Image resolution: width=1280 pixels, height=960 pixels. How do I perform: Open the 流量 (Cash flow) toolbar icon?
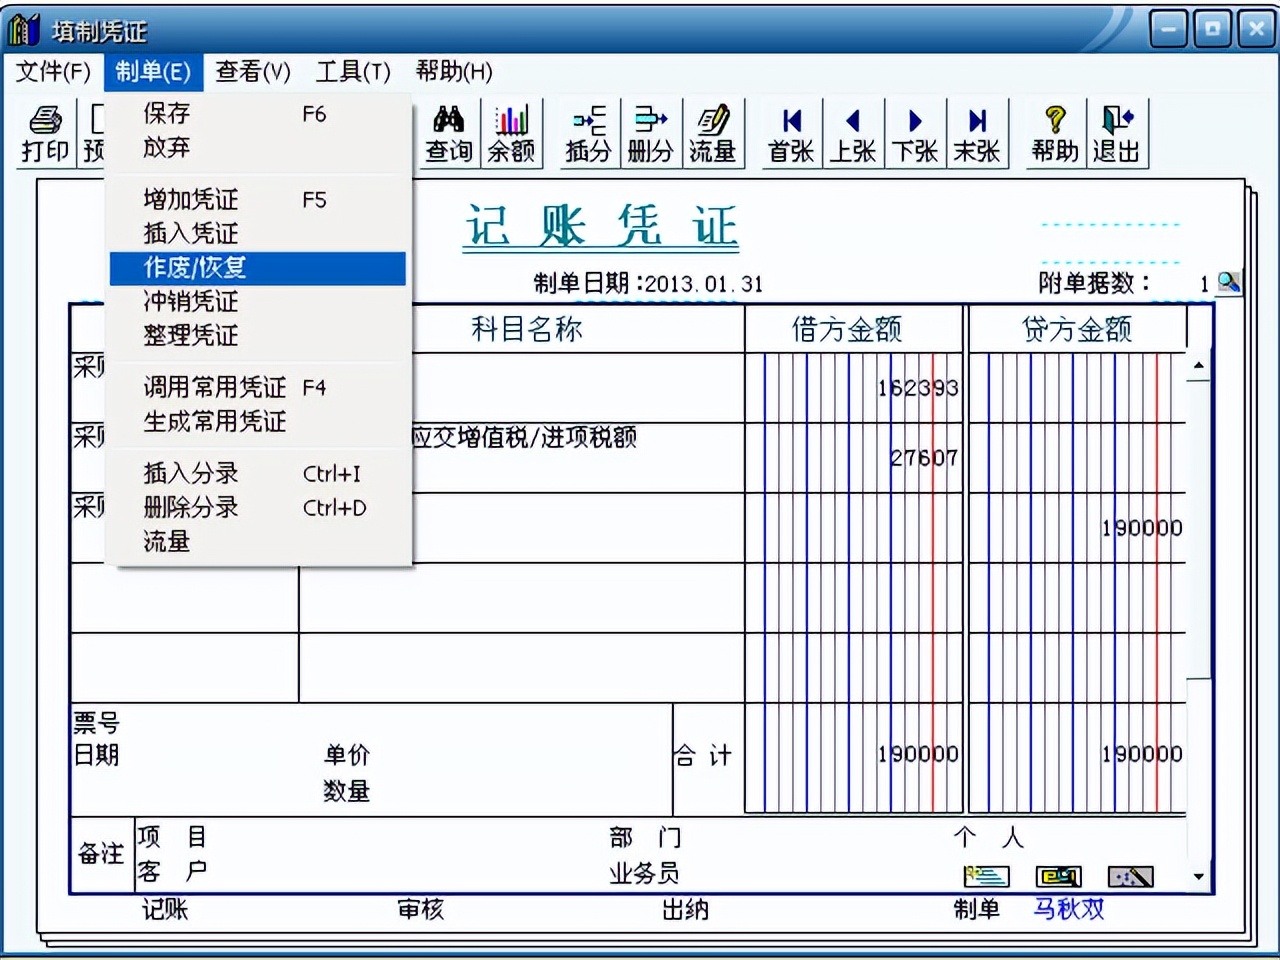(715, 133)
